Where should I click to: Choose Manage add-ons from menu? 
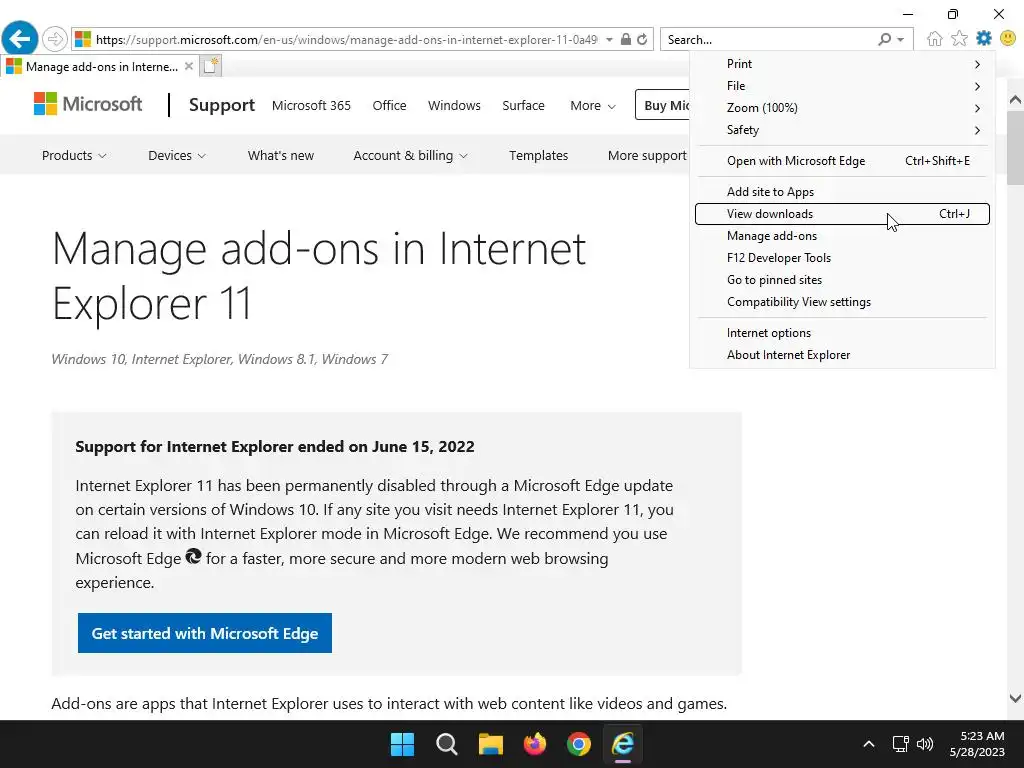(x=842, y=236)
